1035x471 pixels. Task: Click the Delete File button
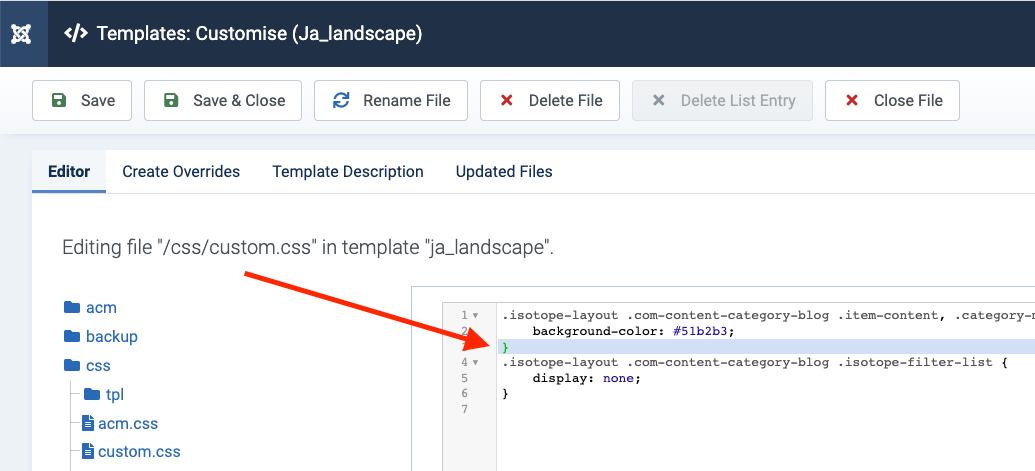[550, 100]
